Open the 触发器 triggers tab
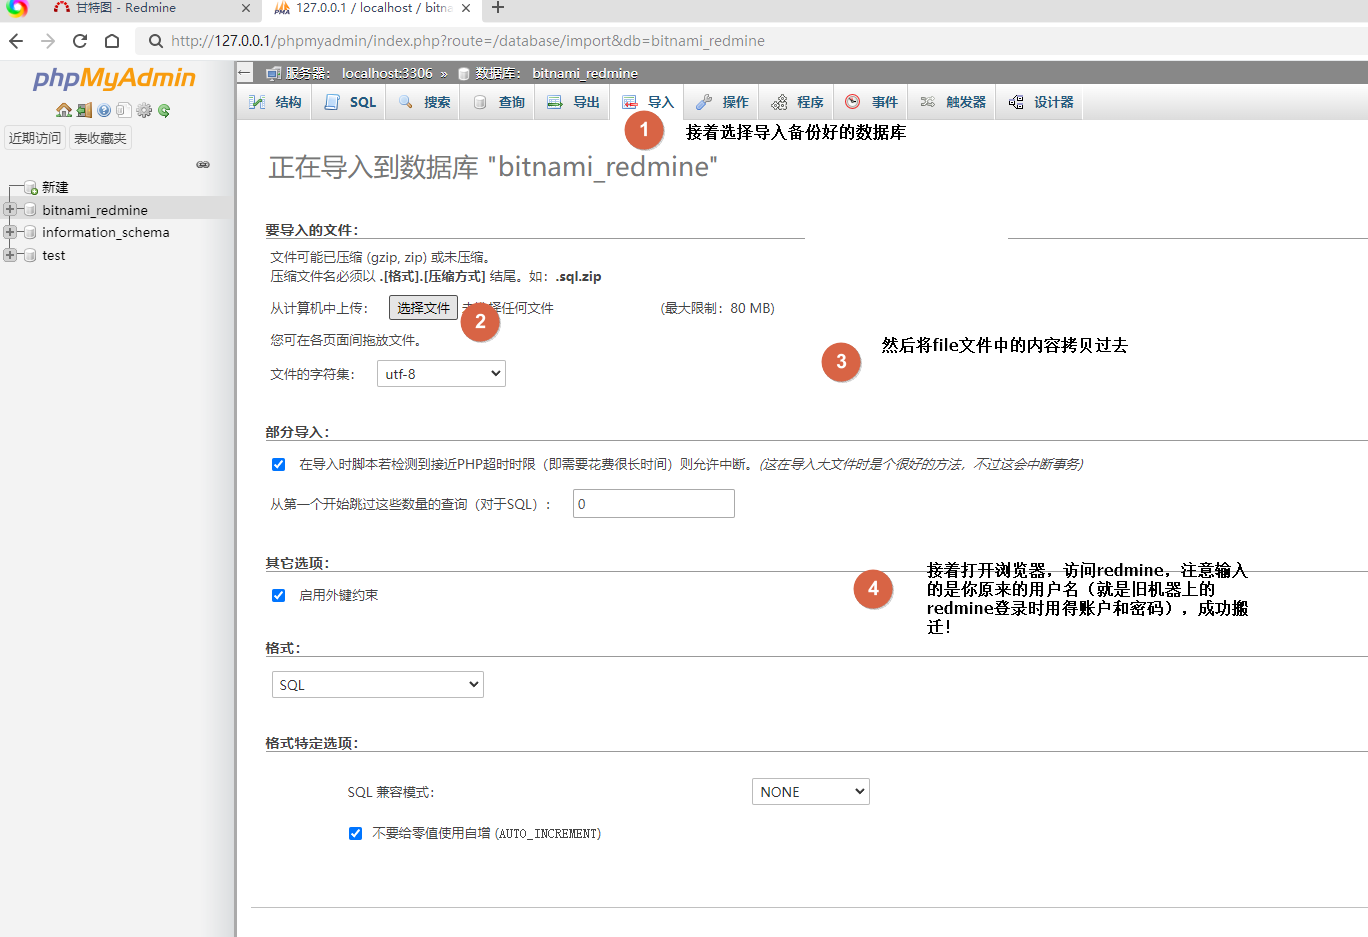Screen dimensions: 1368x937 952,102
